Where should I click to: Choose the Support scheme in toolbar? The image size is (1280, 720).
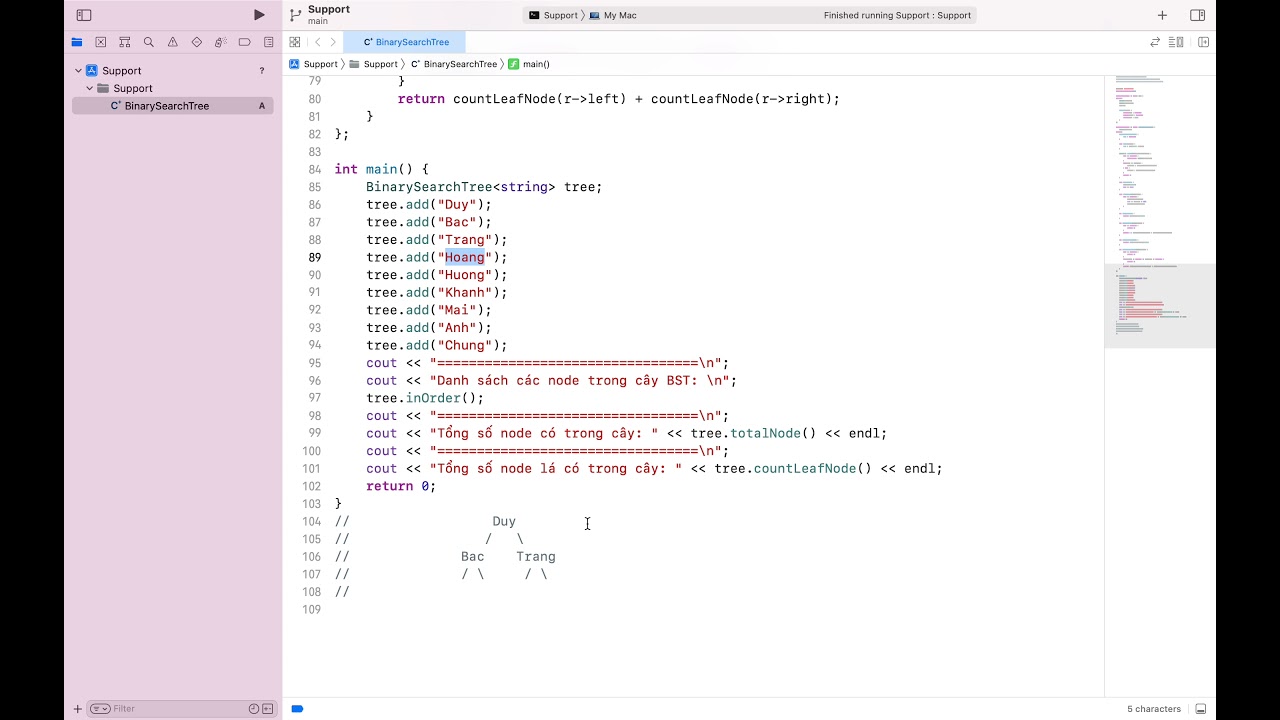point(553,15)
